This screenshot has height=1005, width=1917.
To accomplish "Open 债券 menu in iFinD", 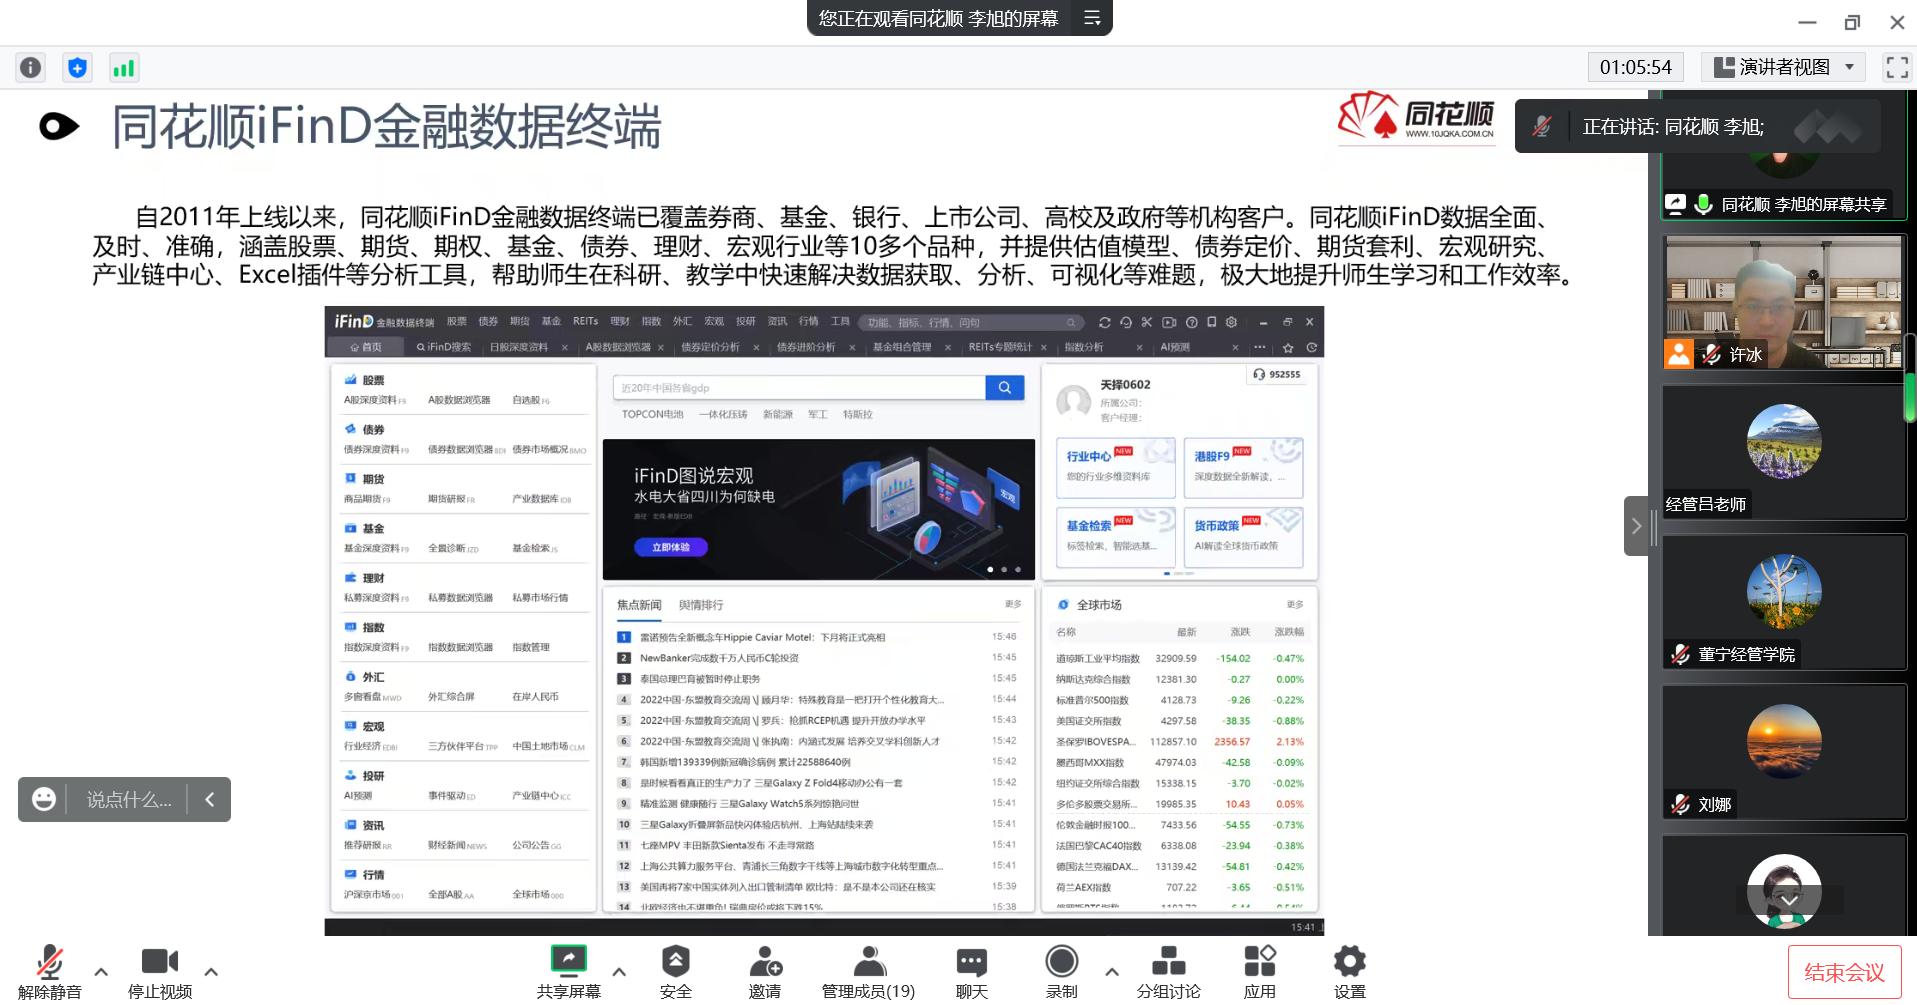I will pyautogui.click(x=488, y=321).
